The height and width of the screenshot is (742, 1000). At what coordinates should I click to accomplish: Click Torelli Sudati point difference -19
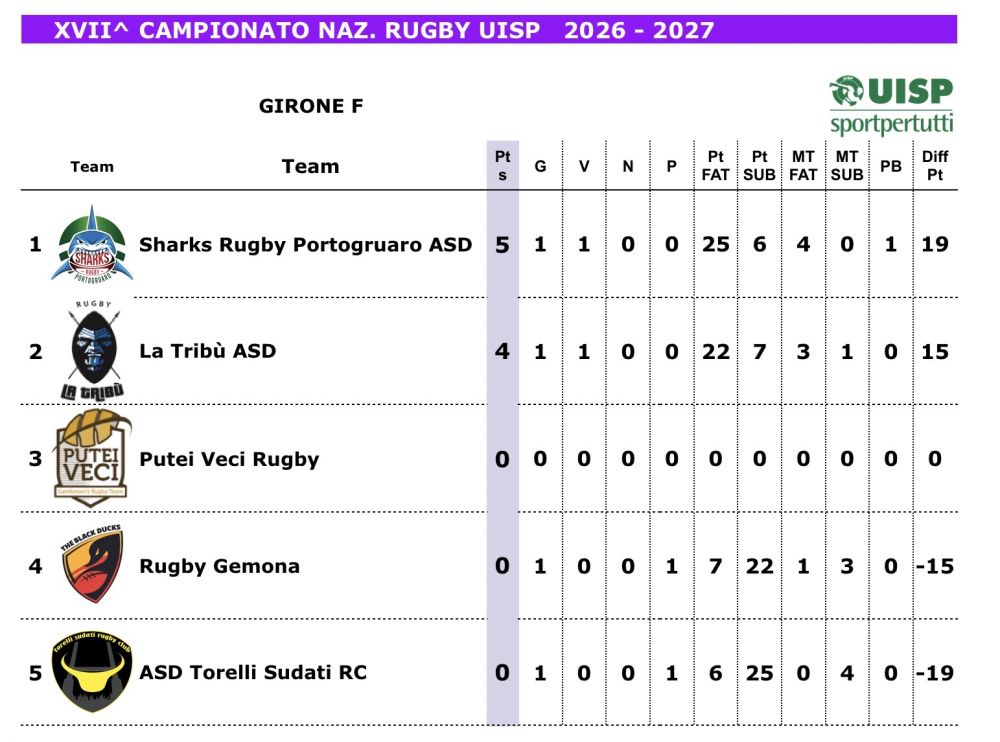click(935, 673)
